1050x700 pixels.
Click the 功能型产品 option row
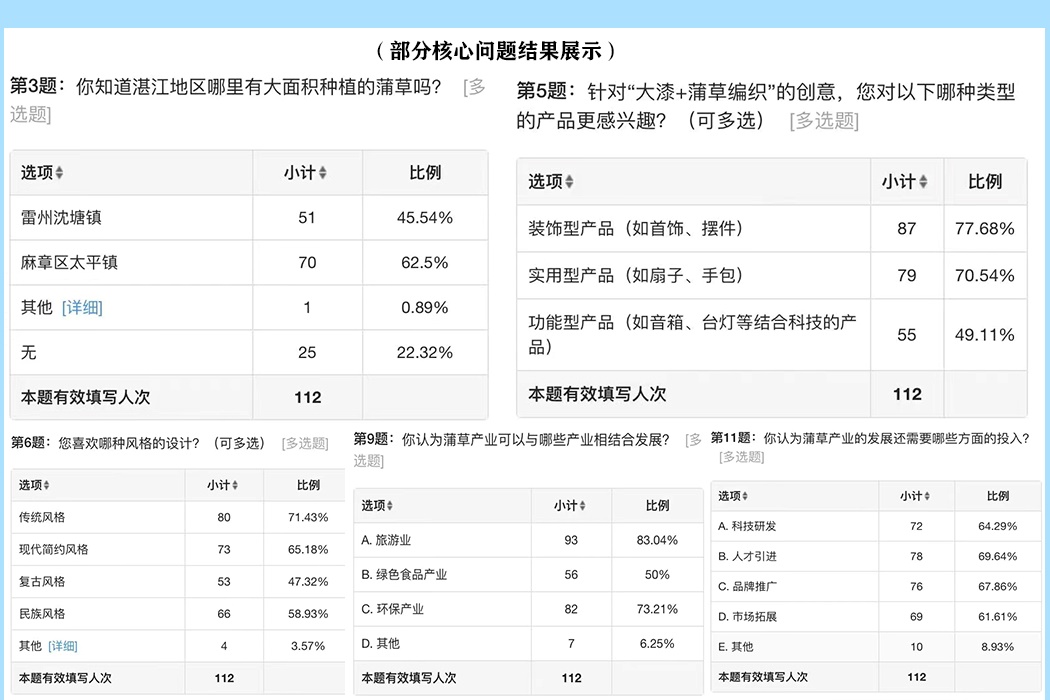[772, 335]
